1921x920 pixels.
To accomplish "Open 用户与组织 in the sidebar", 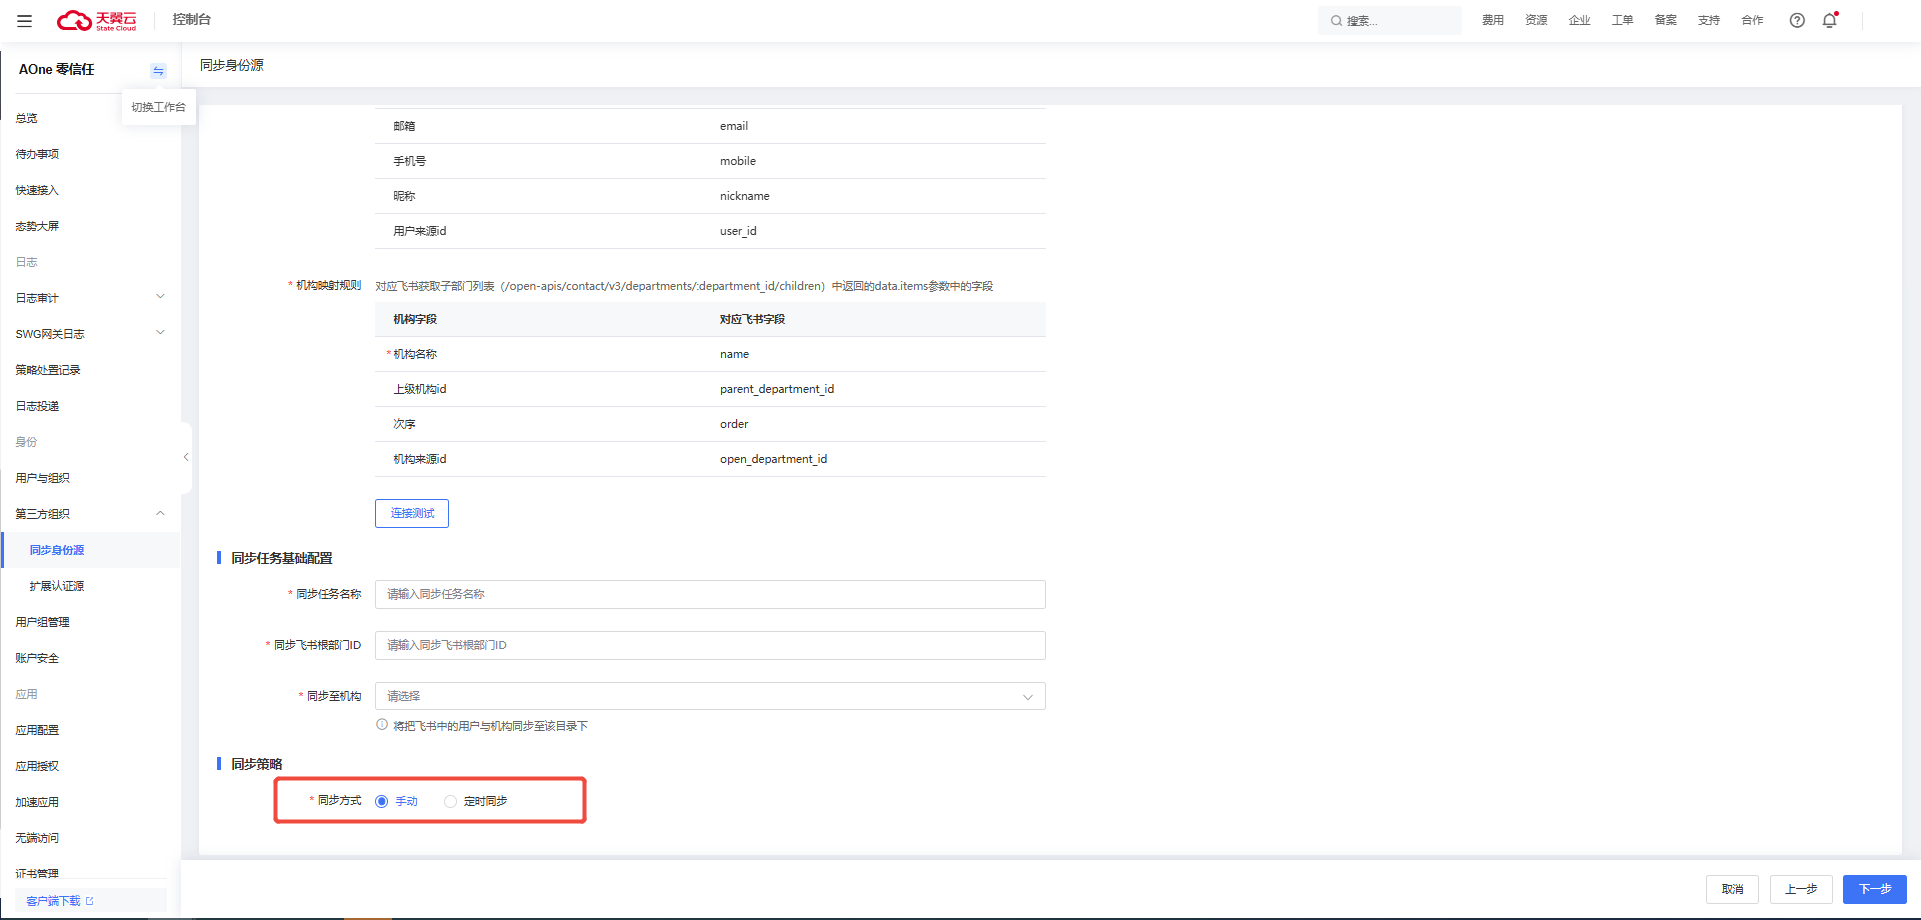I will (x=43, y=478).
